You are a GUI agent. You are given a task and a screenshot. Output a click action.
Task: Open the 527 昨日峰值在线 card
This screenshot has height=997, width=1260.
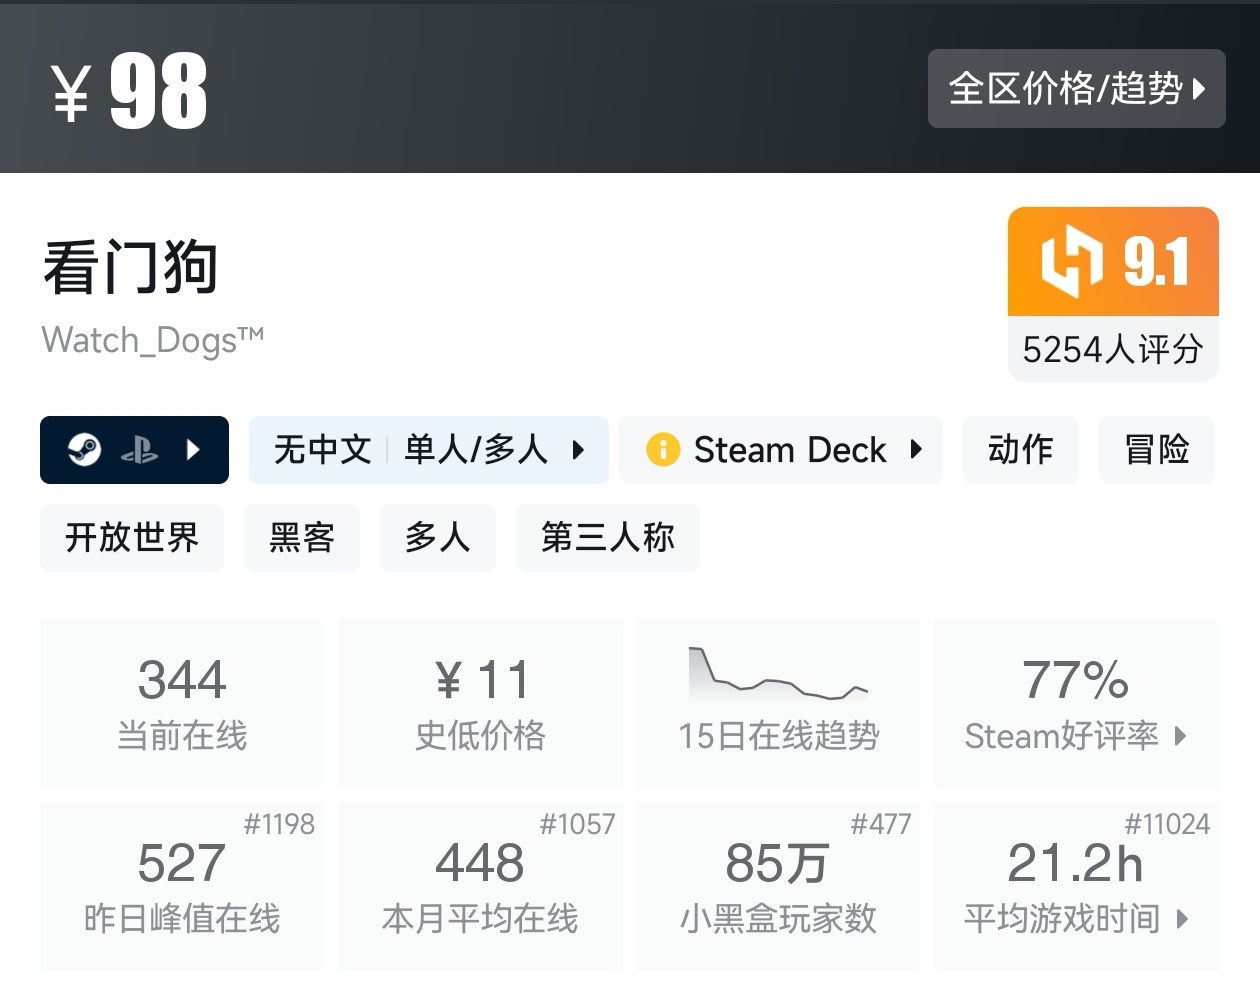coord(182,886)
